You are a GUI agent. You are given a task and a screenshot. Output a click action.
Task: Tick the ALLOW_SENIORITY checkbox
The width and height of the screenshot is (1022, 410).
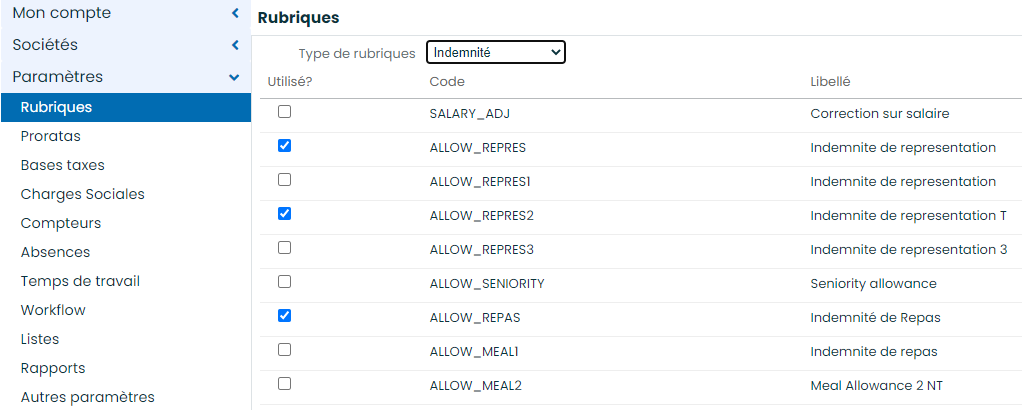coord(284,282)
